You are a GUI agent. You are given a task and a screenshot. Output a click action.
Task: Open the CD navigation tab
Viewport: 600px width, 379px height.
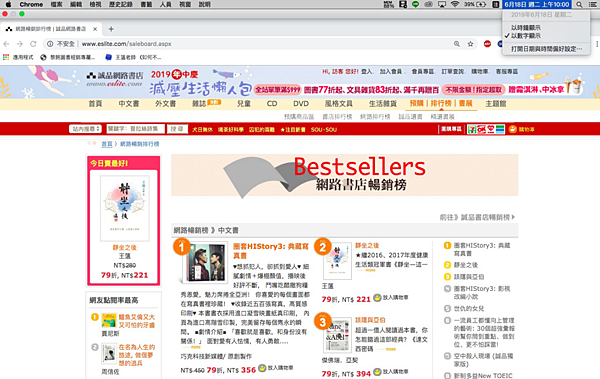272,103
